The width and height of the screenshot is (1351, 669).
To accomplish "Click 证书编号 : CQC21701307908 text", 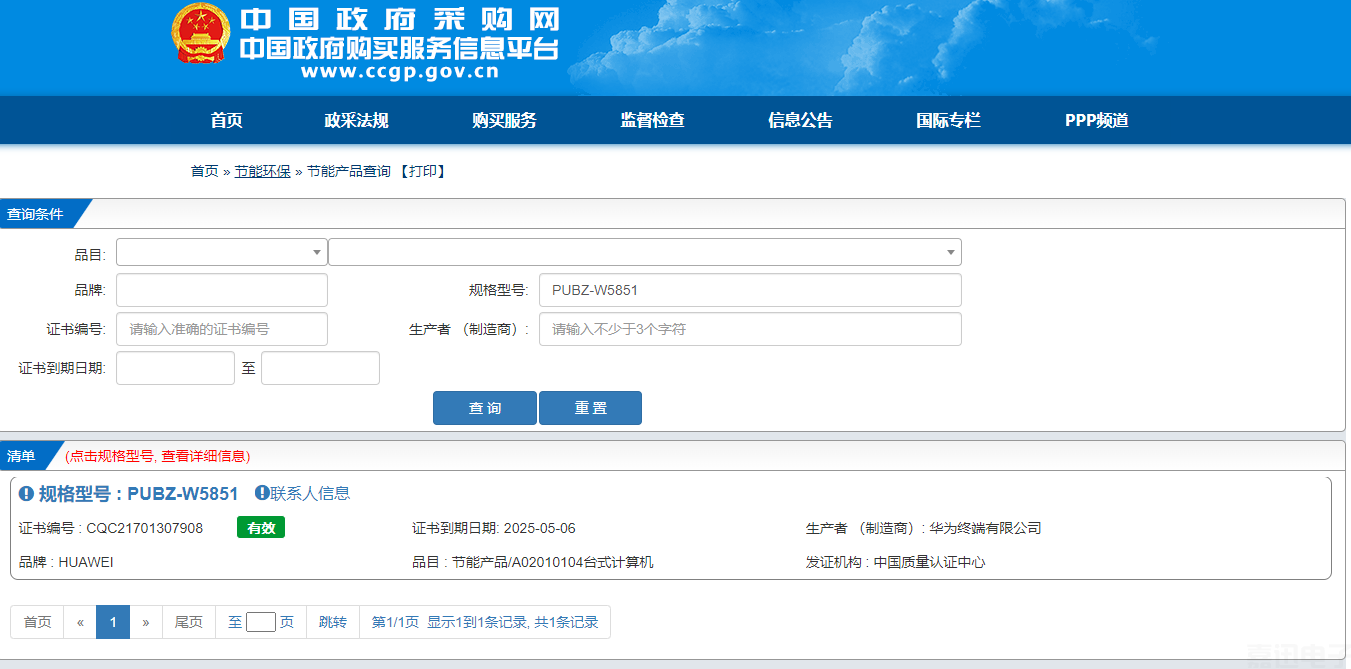I will point(111,528).
